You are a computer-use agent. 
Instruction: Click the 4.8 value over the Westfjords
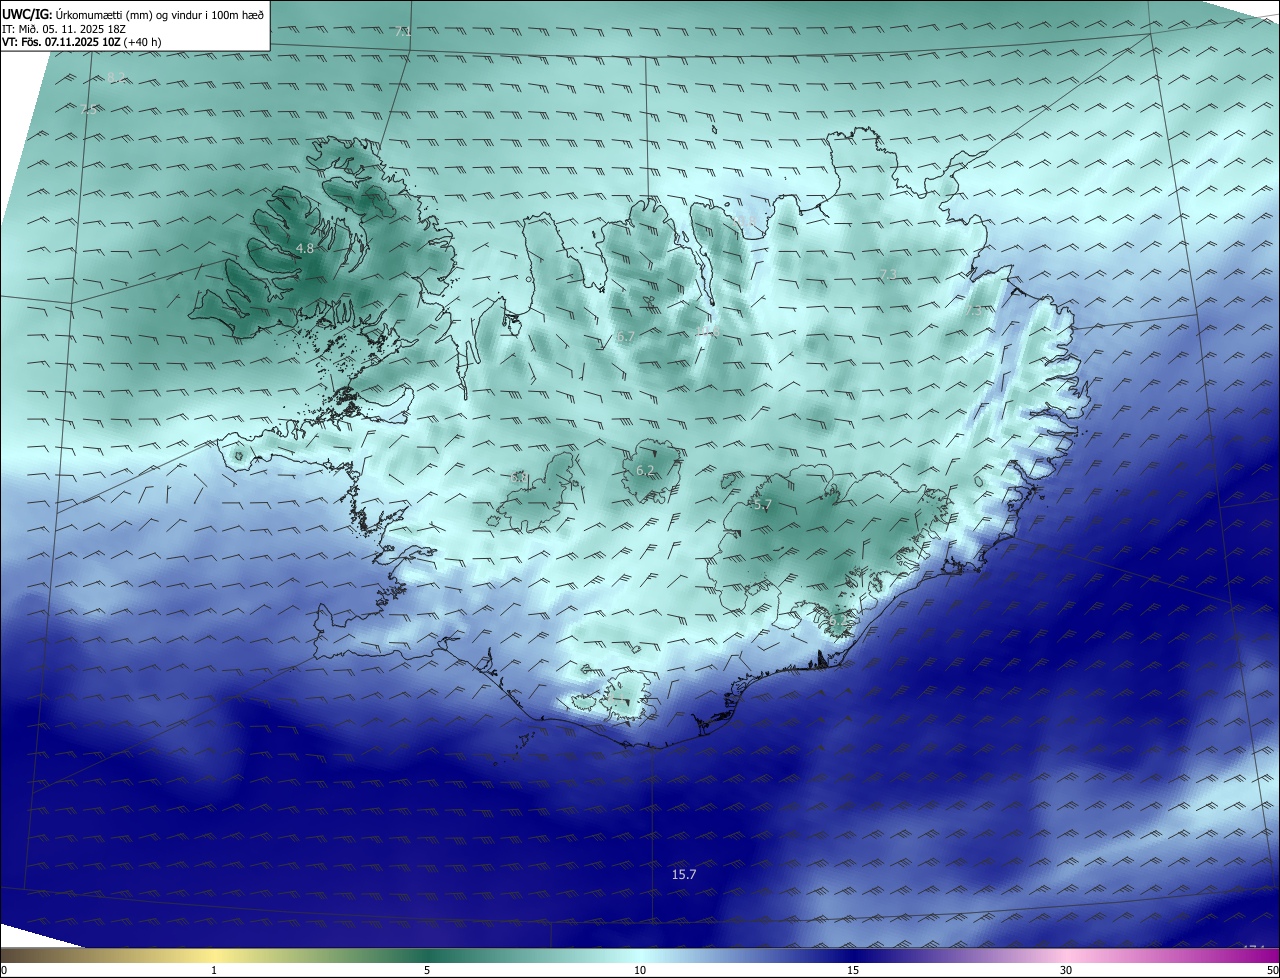coord(305,248)
